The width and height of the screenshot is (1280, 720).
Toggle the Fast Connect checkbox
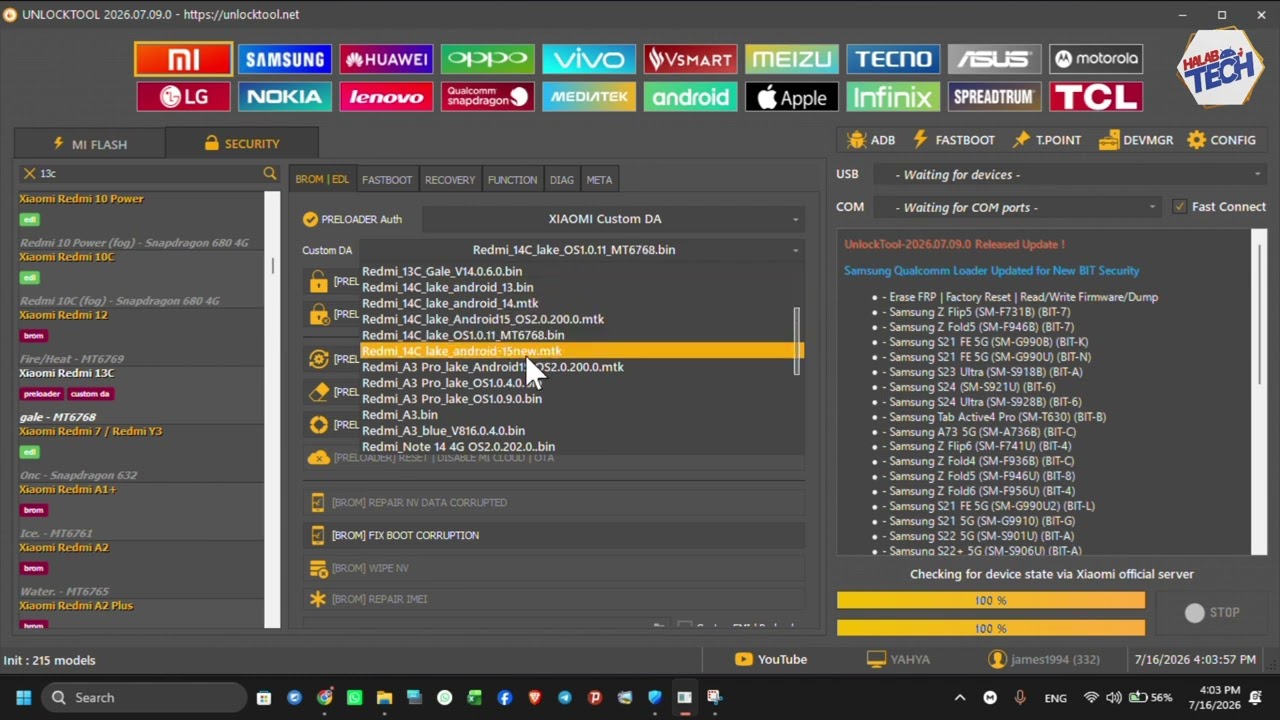click(1180, 206)
